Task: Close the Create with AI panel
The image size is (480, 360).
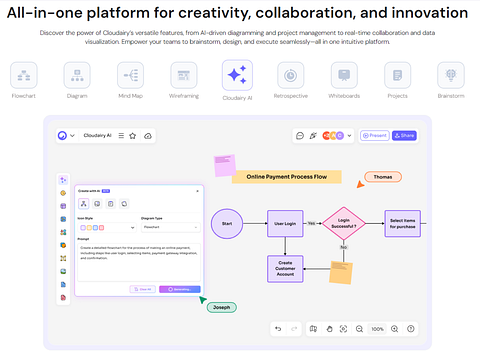Action: click(197, 191)
